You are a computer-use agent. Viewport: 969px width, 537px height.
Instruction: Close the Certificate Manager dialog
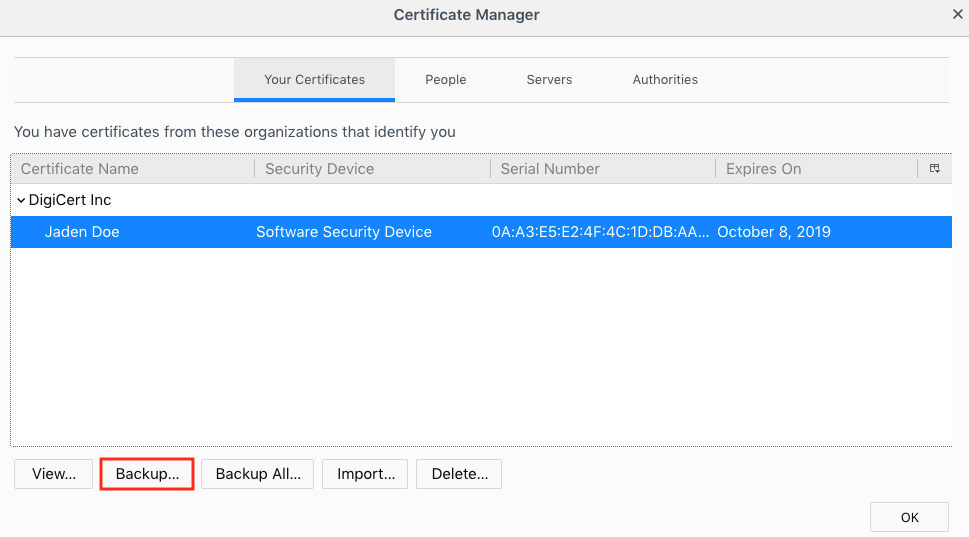click(957, 15)
